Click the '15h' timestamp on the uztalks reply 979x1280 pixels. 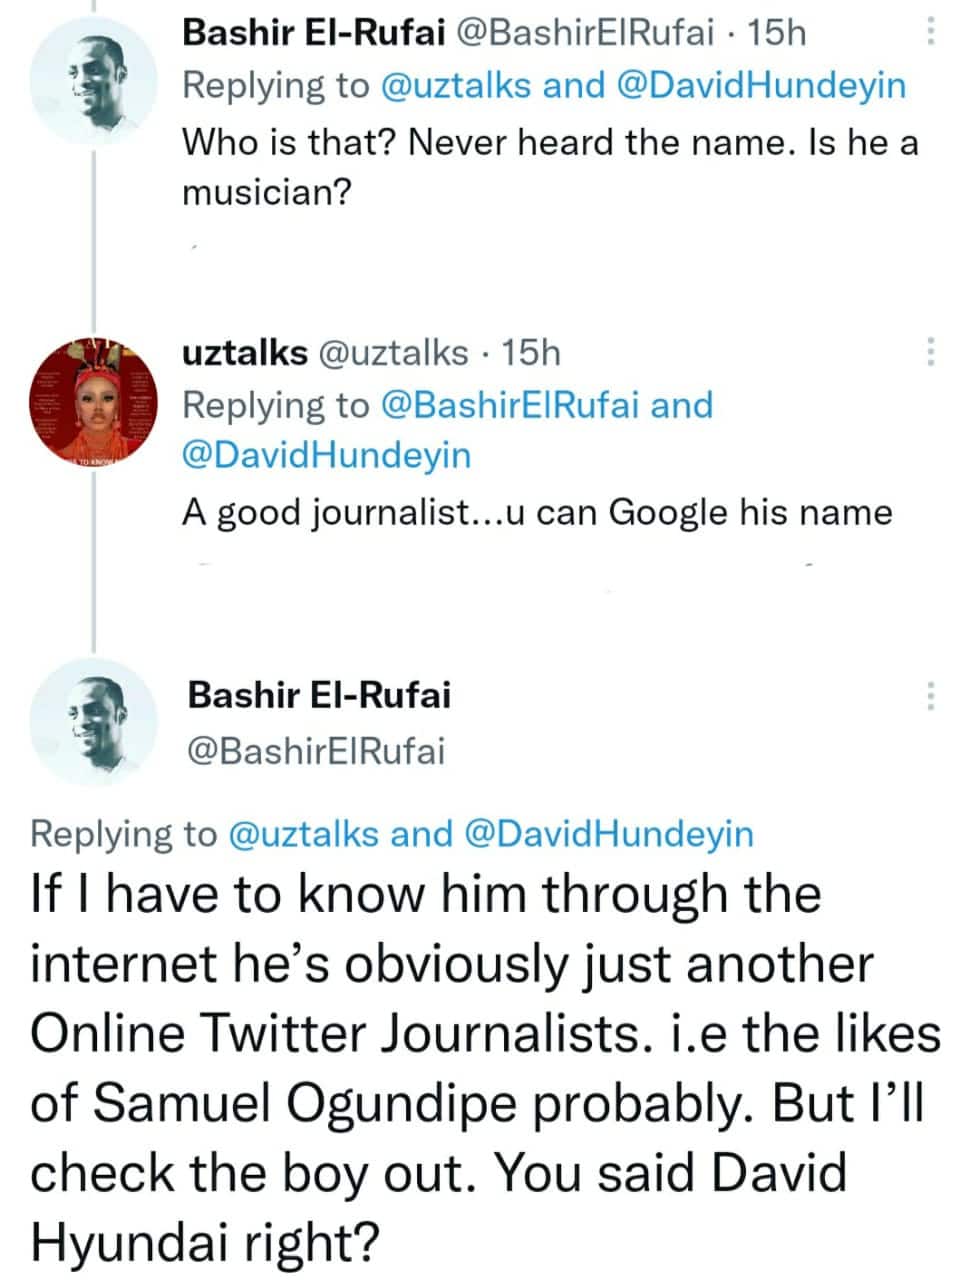[530, 352]
